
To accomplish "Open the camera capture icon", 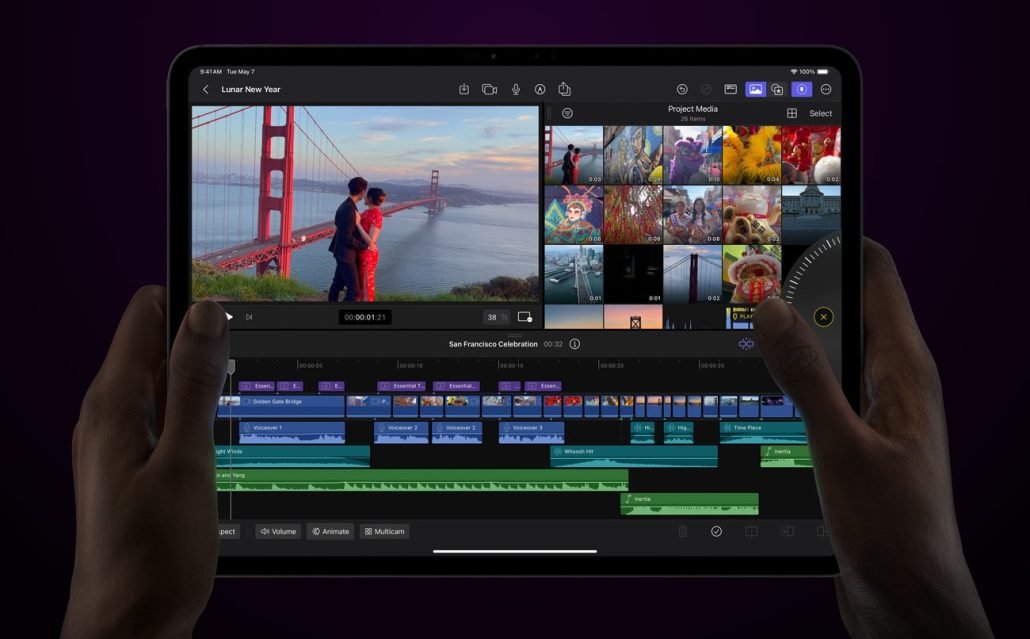I will (x=489, y=89).
